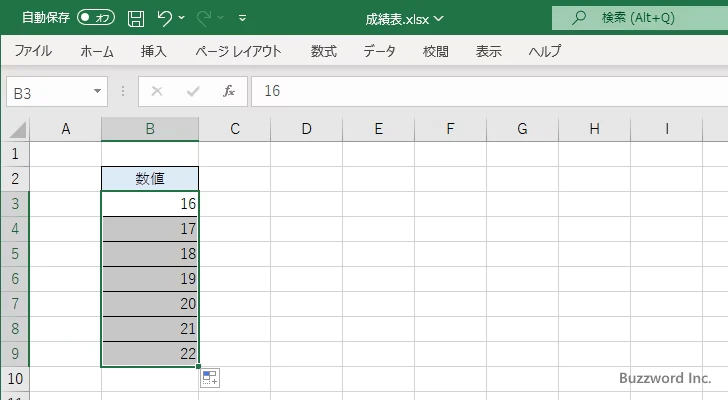Select row 9 header

(15, 354)
